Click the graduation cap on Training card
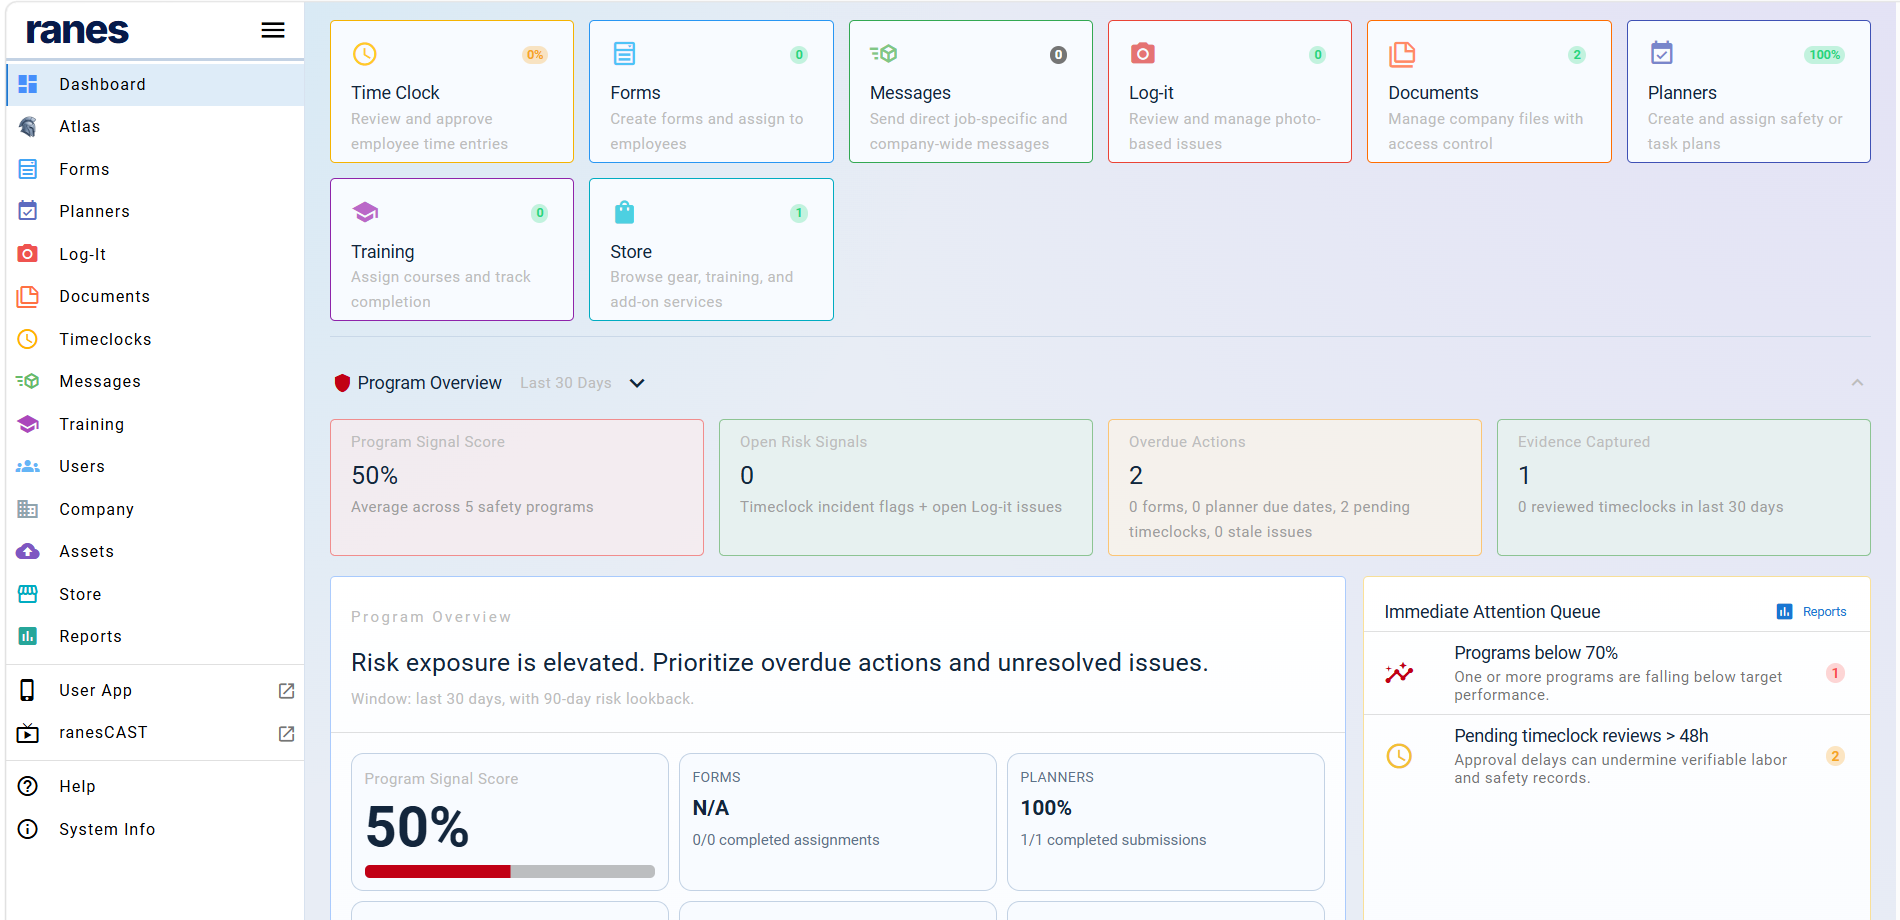The height and width of the screenshot is (920, 1900). point(365,212)
